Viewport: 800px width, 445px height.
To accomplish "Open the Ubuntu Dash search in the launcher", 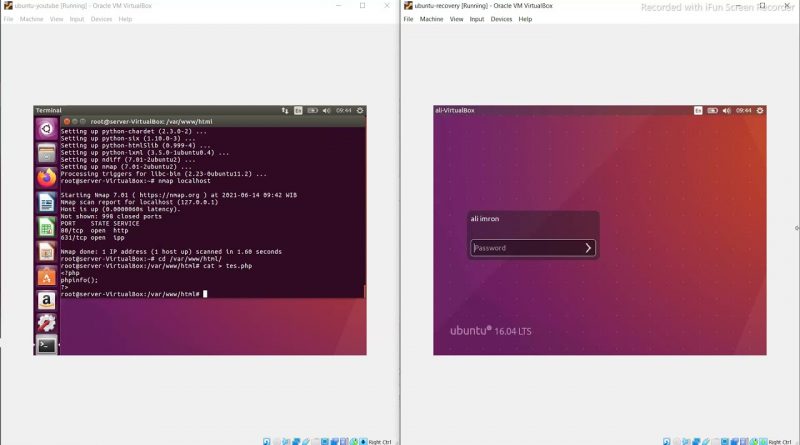I will (x=46, y=129).
